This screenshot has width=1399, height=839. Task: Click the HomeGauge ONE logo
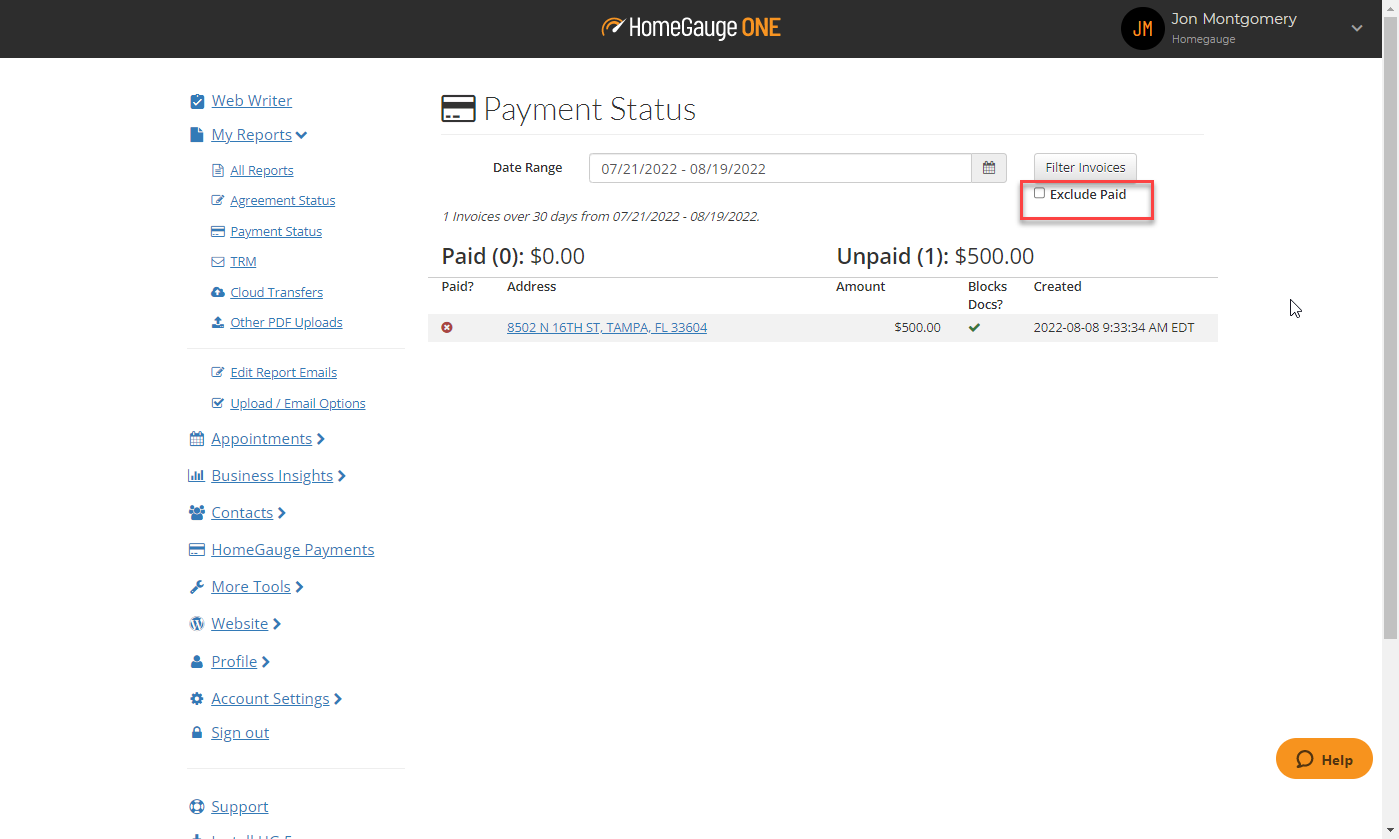(x=691, y=28)
